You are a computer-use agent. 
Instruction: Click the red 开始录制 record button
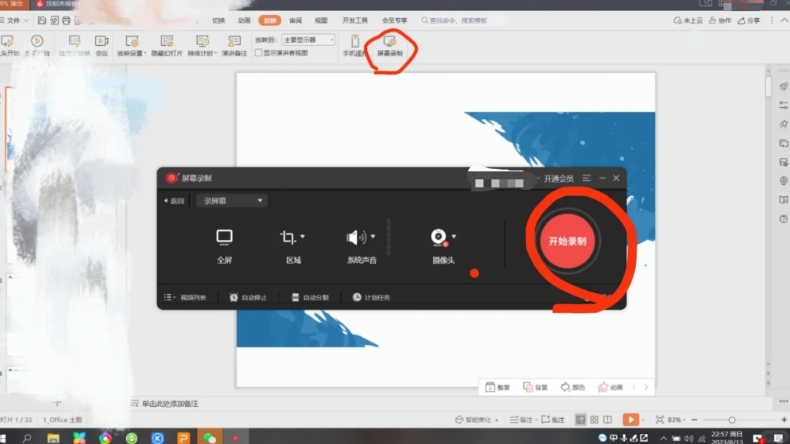pyautogui.click(x=567, y=241)
